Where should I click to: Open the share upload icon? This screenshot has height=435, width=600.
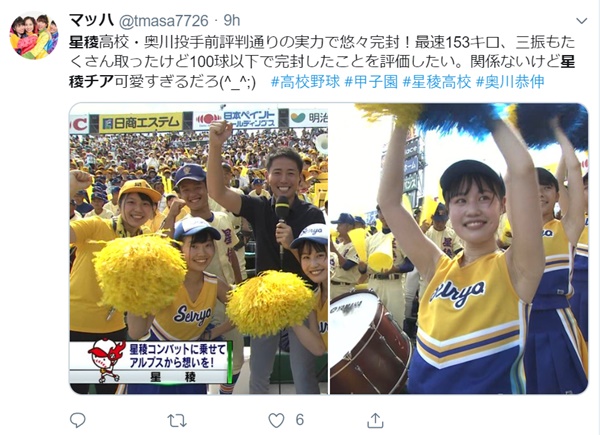pyautogui.click(x=375, y=420)
